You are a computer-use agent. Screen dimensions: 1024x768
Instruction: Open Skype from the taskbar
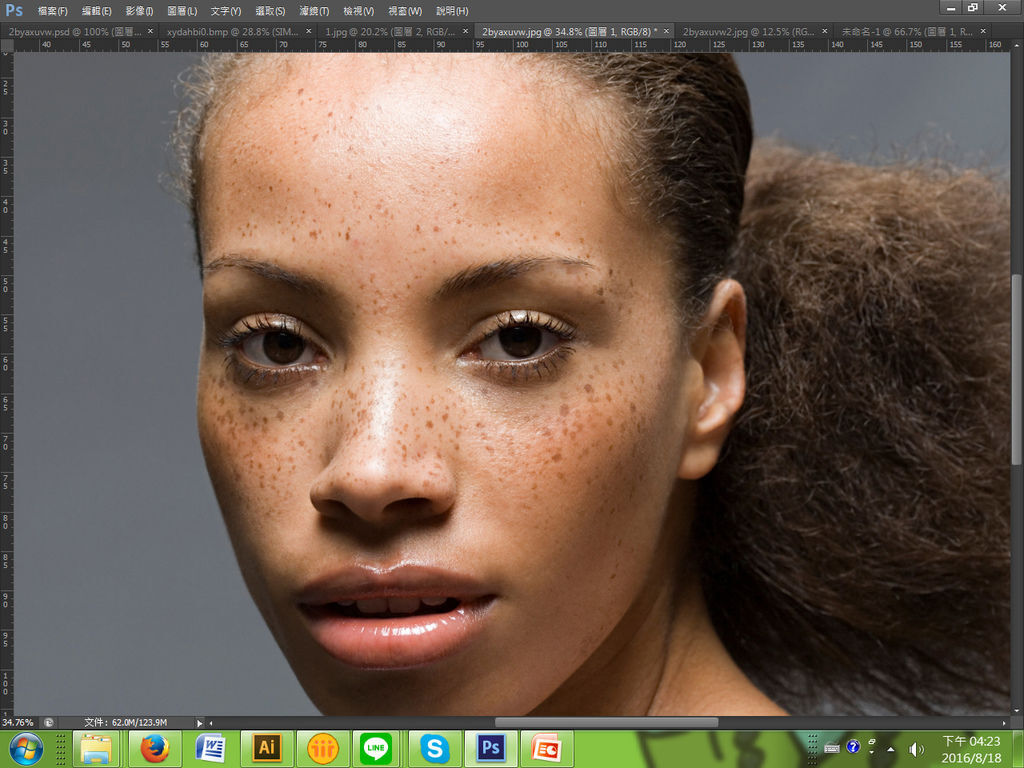434,748
